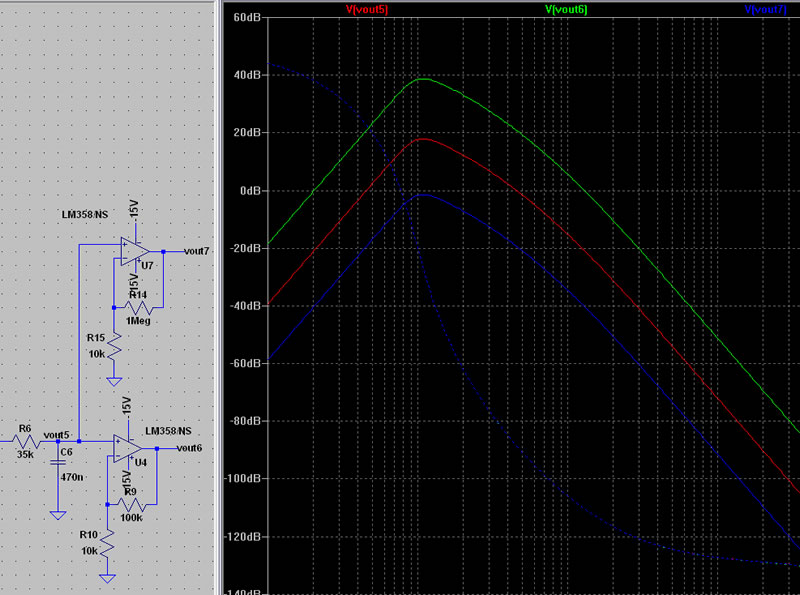
Task: Click the 100k value of R9
Action: [131, 517]
